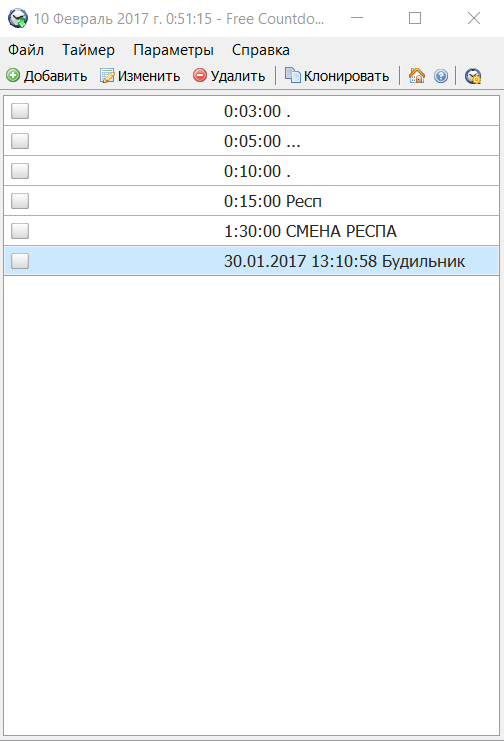This screenshot has width=504, height=741.
Task: Select the 0:05:00 timer row
Action: click(x=252, y=141)
